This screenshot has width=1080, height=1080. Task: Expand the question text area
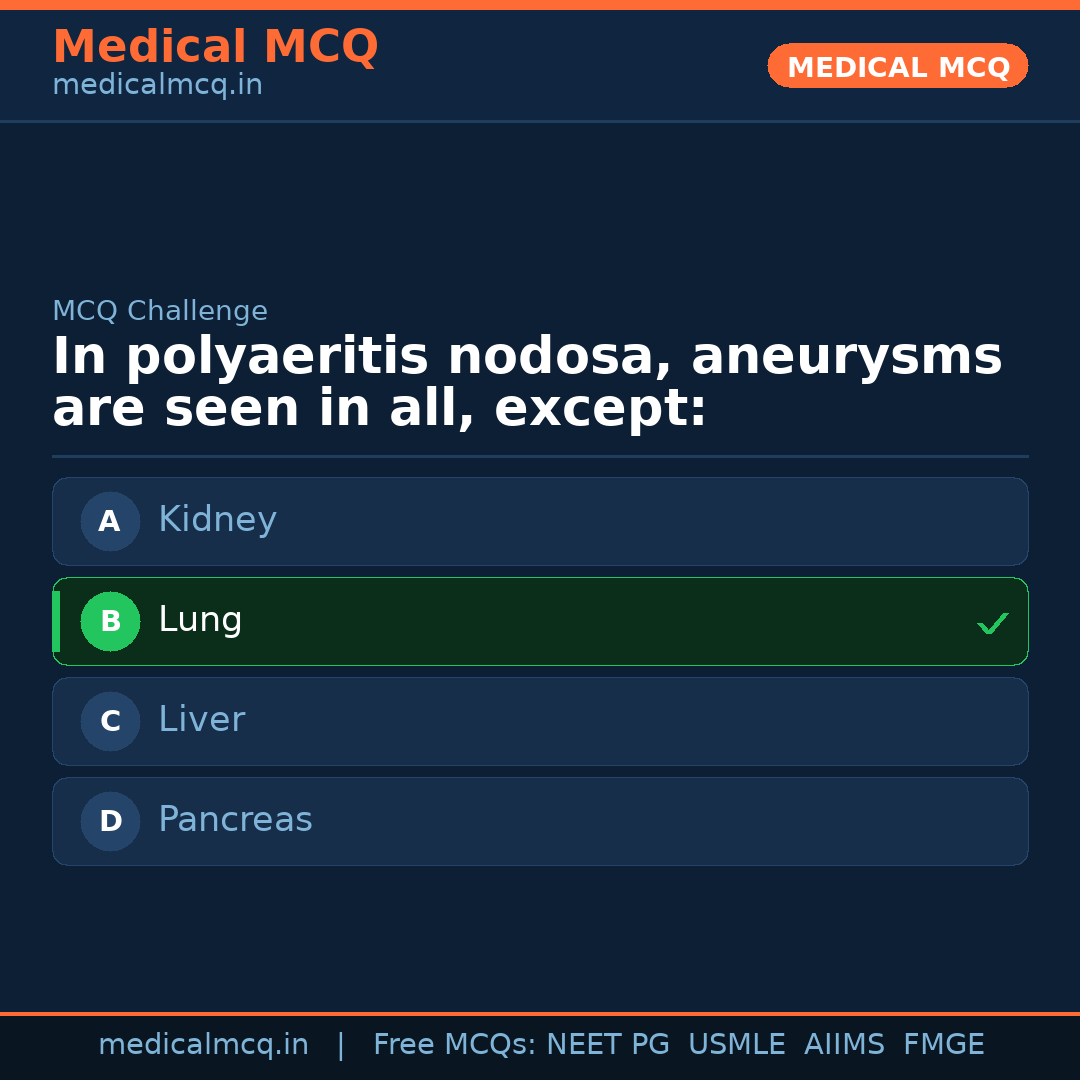[x=527, y=380]
